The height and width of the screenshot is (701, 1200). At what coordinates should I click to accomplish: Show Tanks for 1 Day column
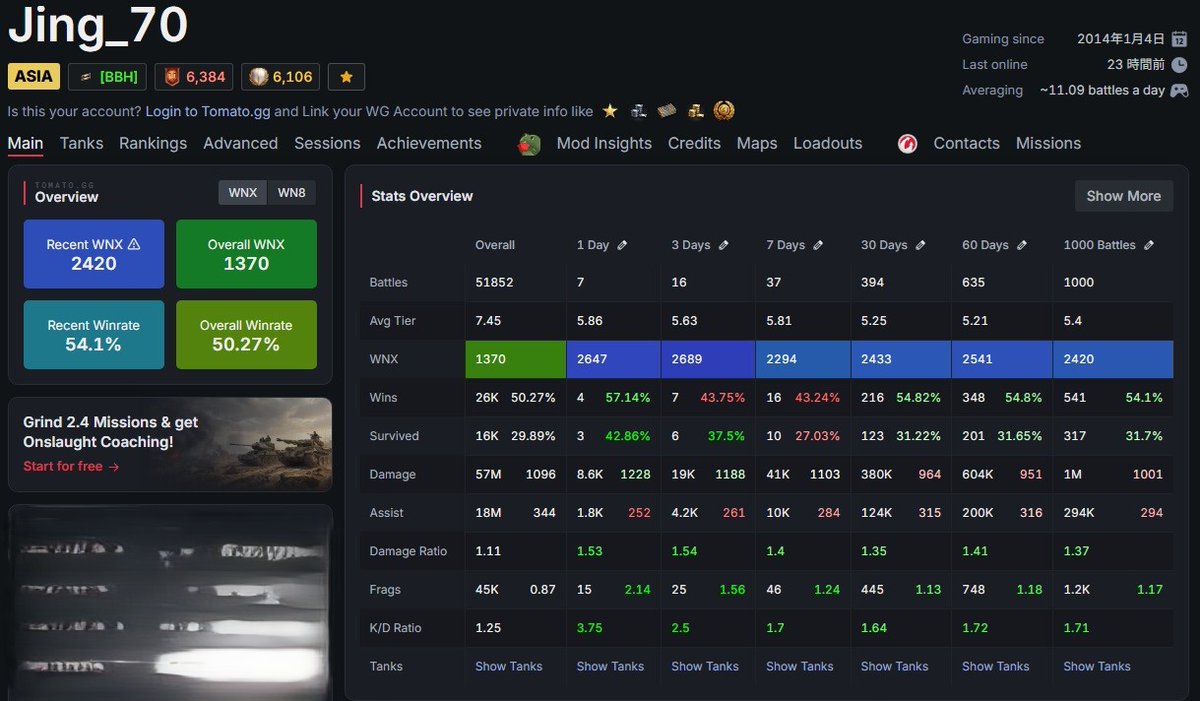(610, 666)
